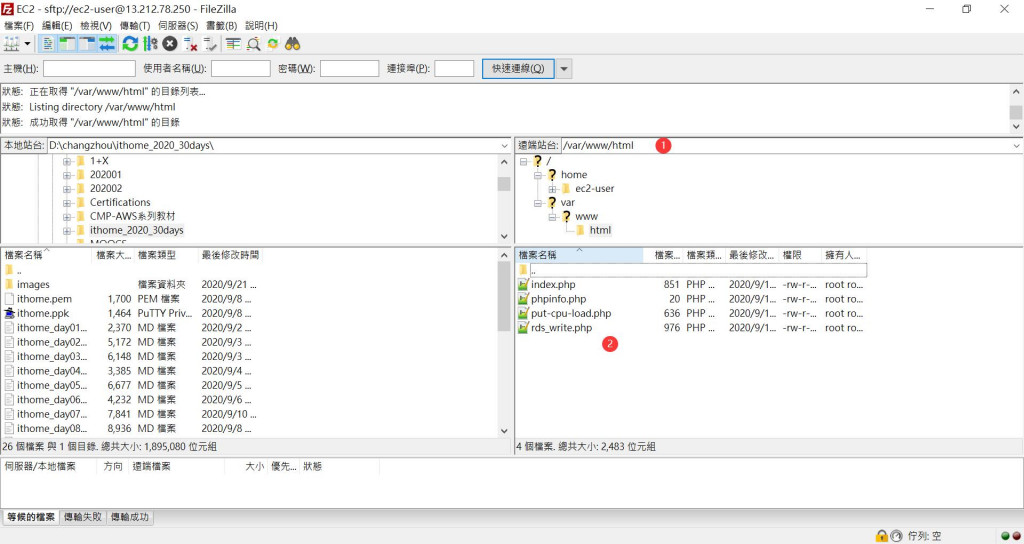The image size is (1024, 544).
Task: Toggle synchronized browsing
Action: tap(272, 44)
